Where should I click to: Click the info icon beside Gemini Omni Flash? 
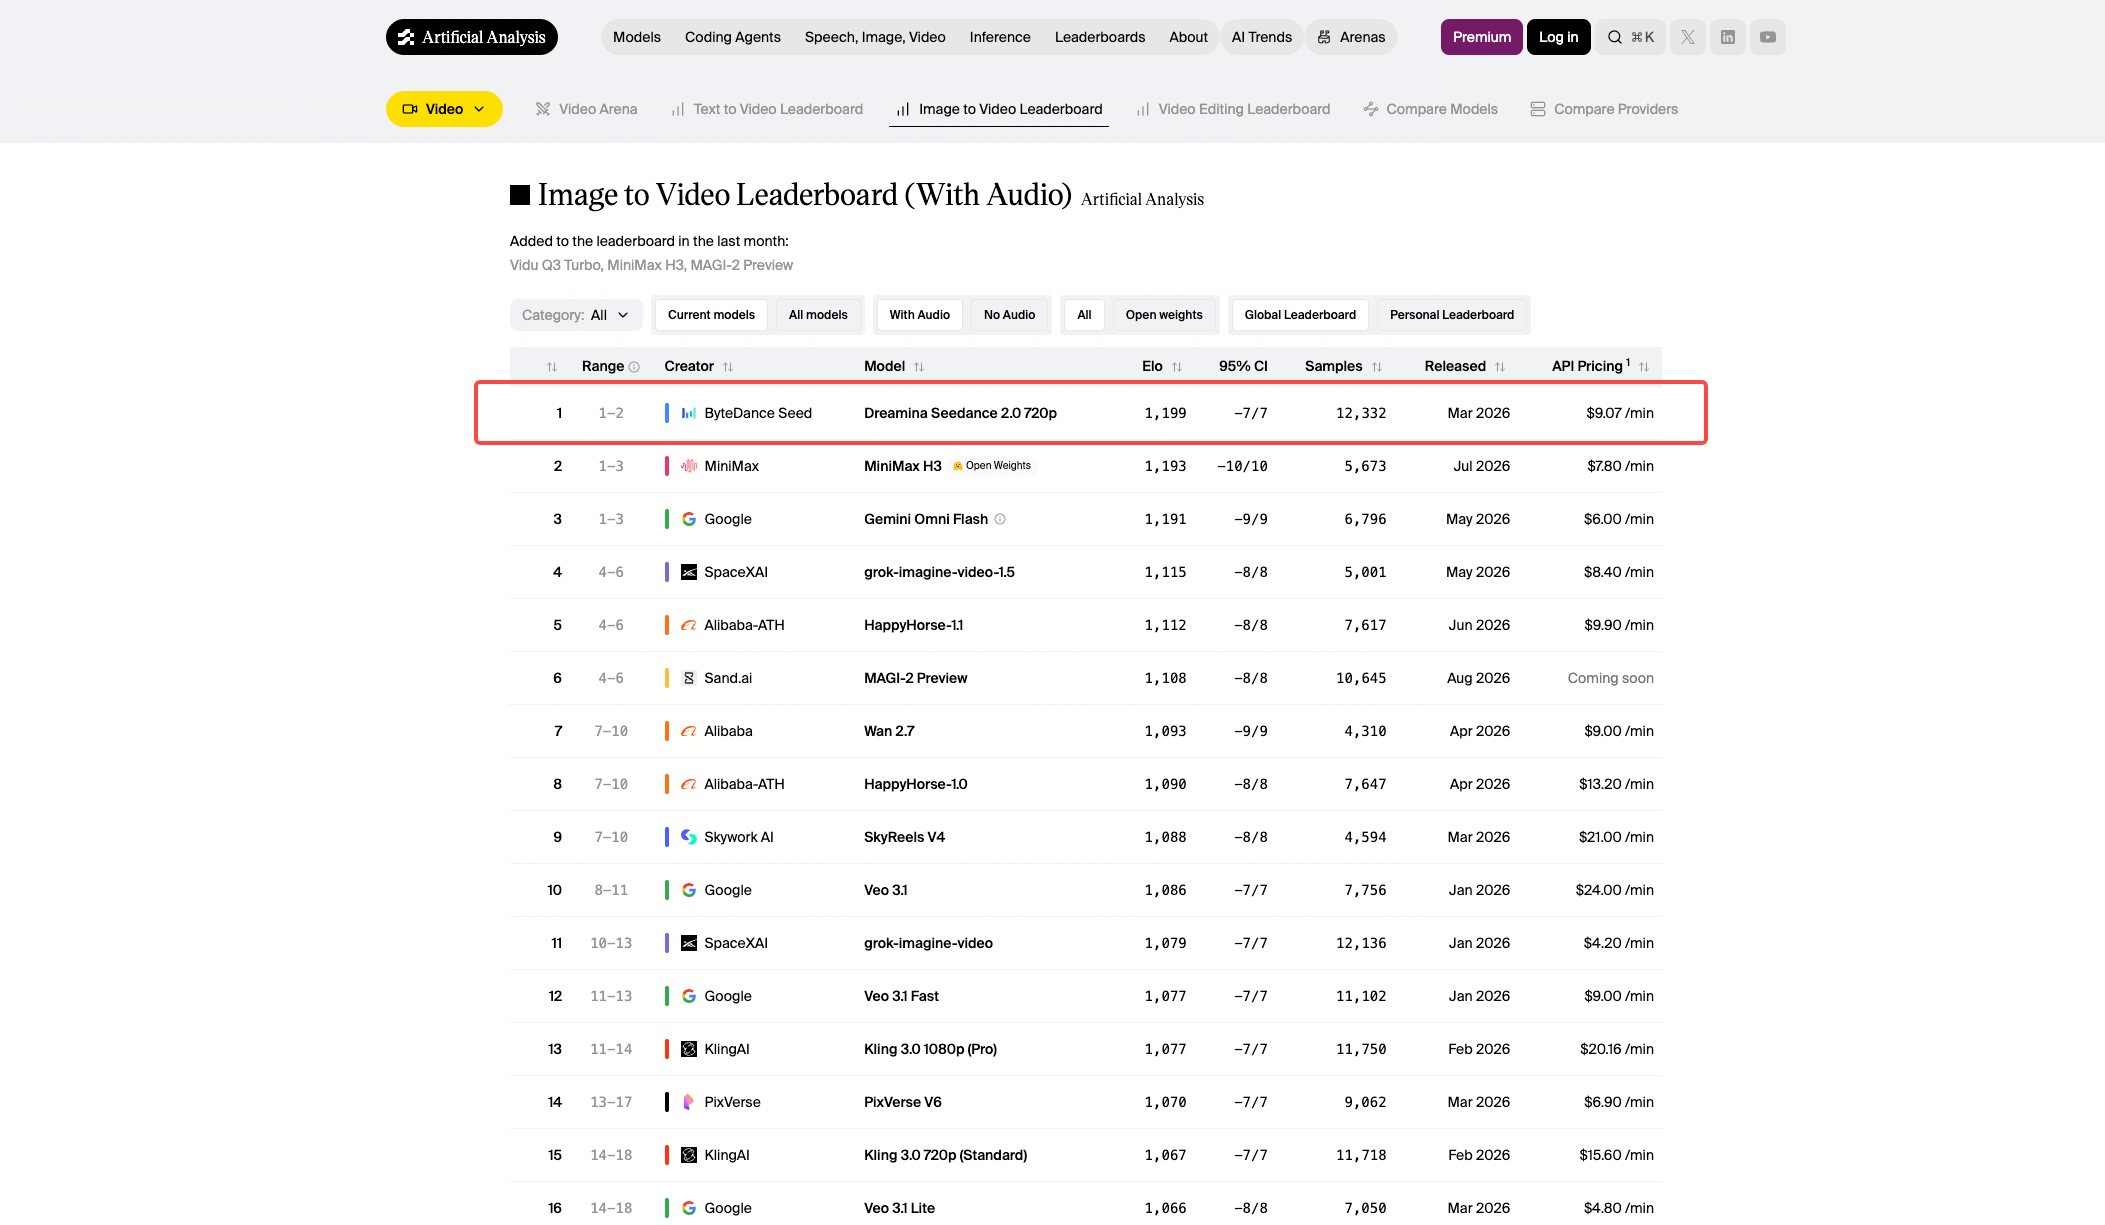coord(1000,519)
